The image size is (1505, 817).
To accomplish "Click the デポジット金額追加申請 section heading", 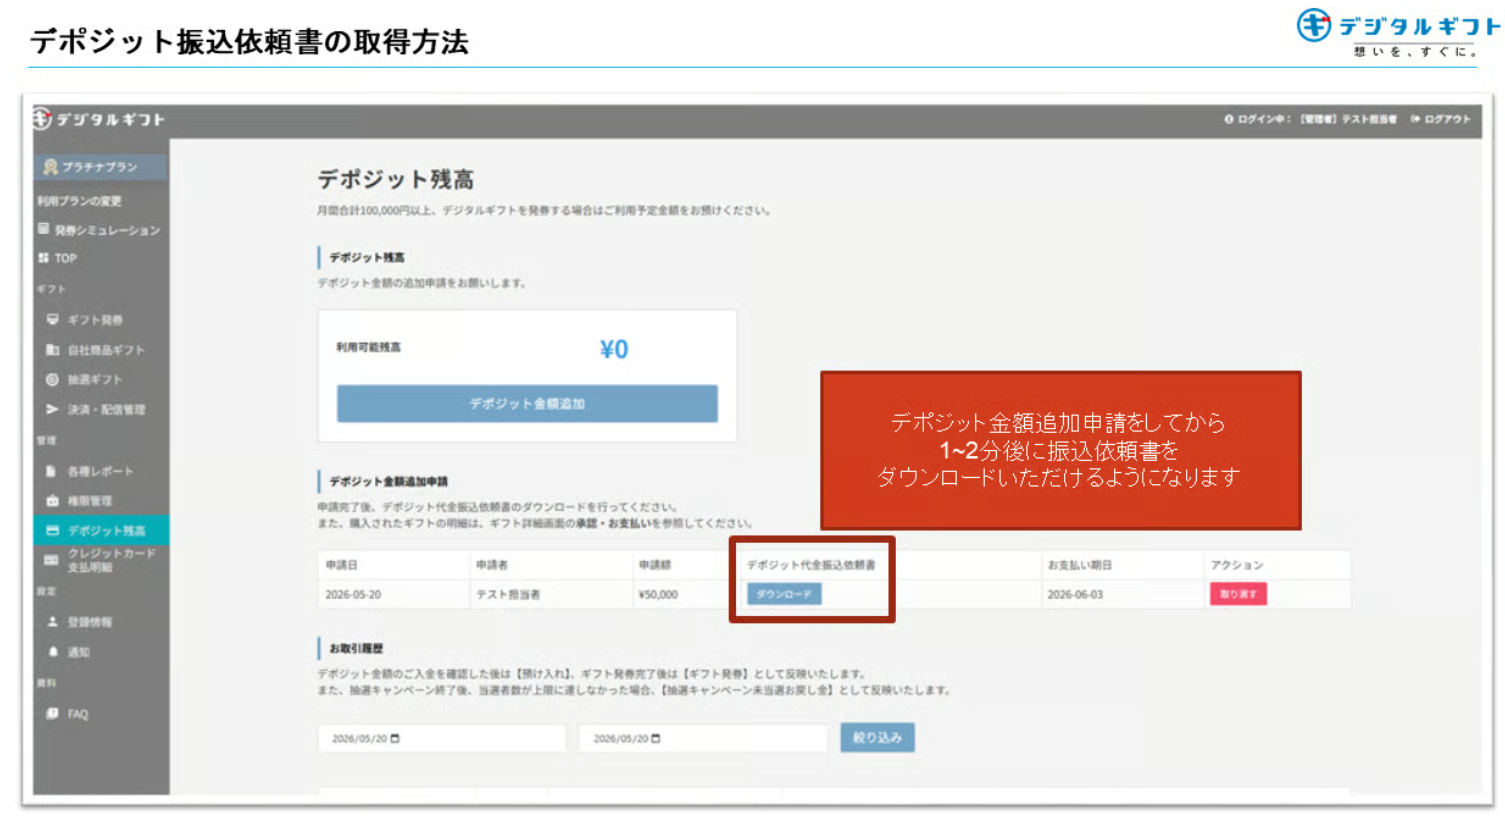I will tap(389, 481).
